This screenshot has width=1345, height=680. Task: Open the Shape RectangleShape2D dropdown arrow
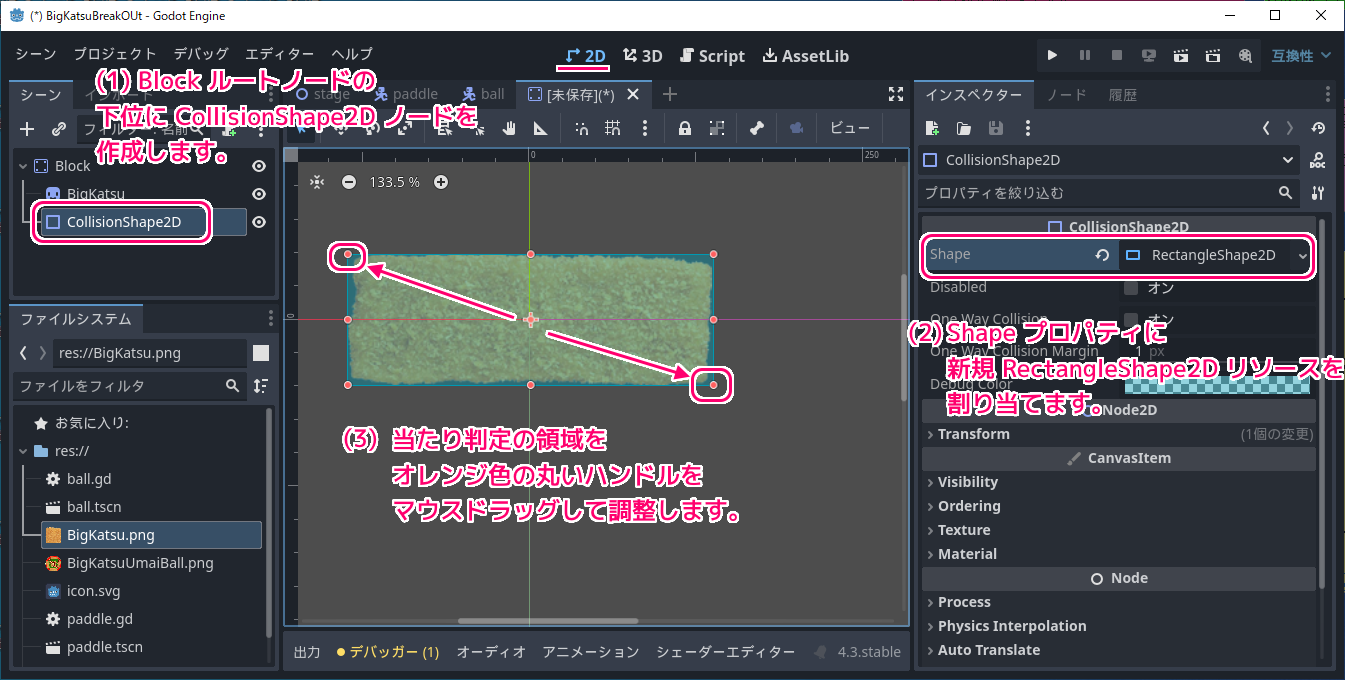point(1302,255)
